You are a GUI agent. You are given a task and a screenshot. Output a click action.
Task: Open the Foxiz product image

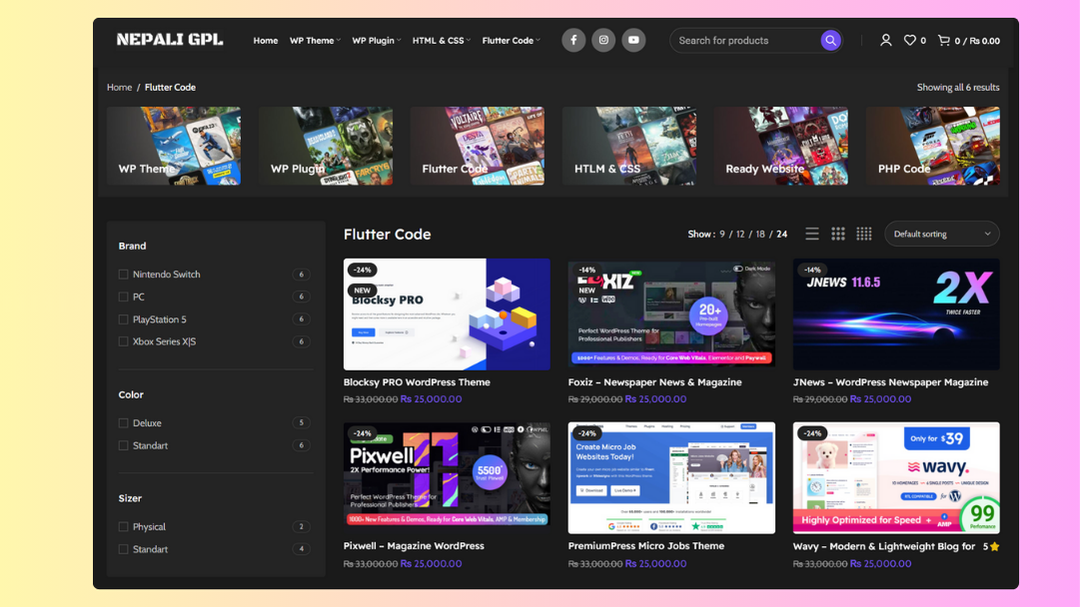click(x=672, y=314)
